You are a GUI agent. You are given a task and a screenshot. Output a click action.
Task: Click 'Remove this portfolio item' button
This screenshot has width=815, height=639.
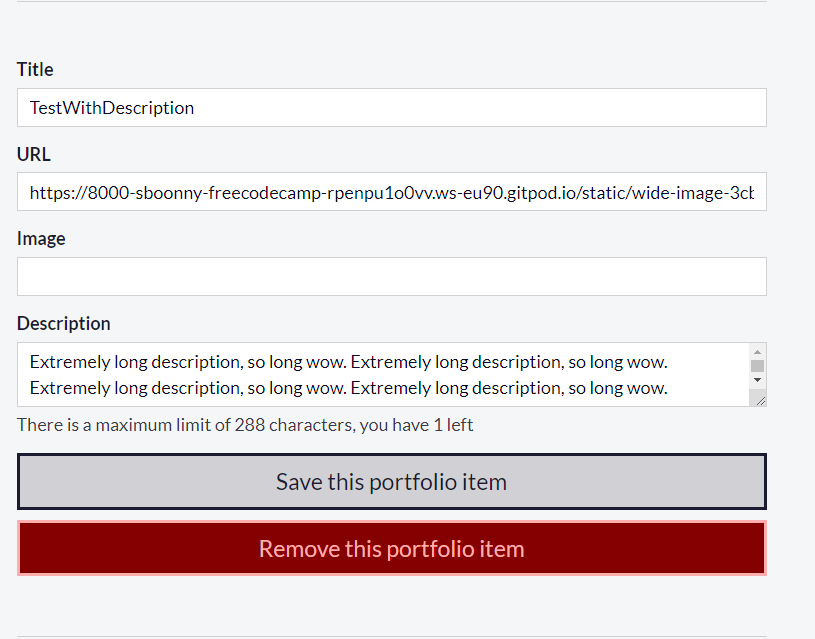tap(391, 548)
